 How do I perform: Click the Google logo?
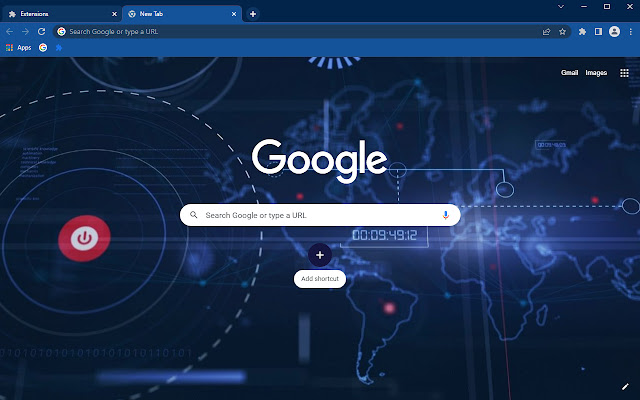point(319,160)
